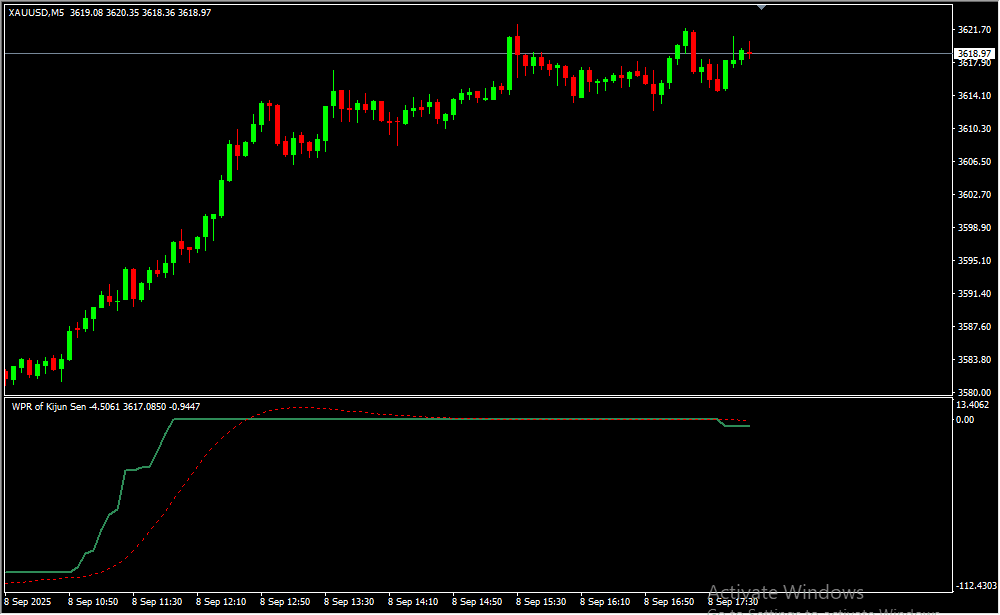Click the 3580.00 price scale label

[x=973, y=392]
